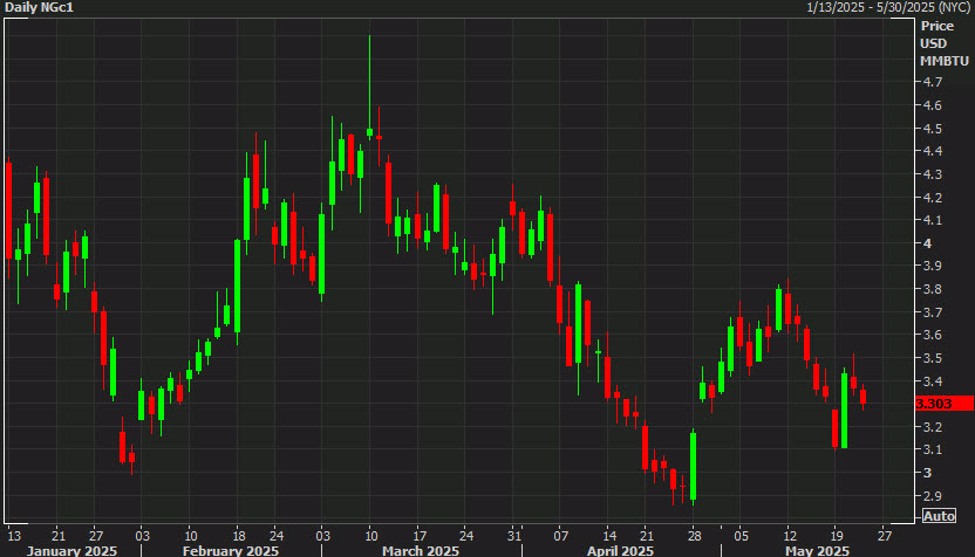Viewport: 975px width, 557px height.
Task: Click the red 3.303 current price tag
Action: [941, 403]
